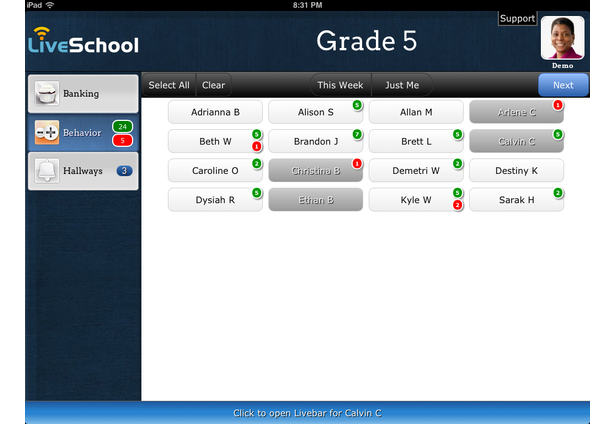
Task: Click the green 7 badge on Brandon J
Action: 357,135
